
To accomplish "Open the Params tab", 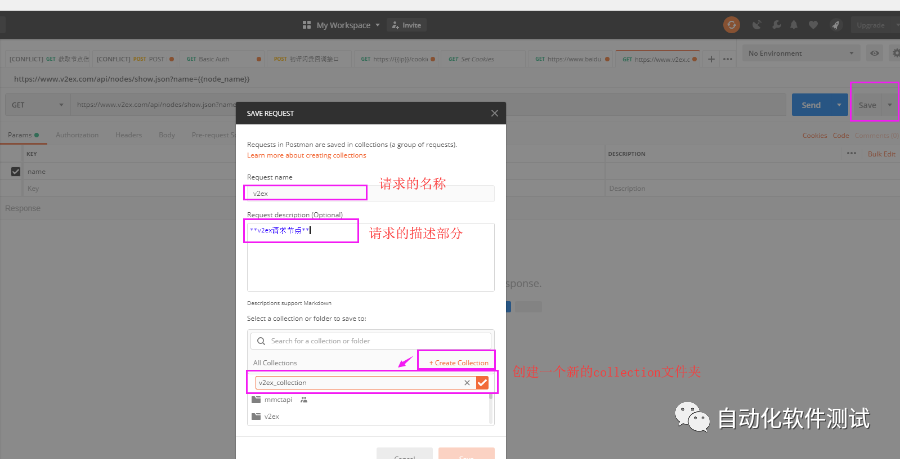I will [22, 135].
